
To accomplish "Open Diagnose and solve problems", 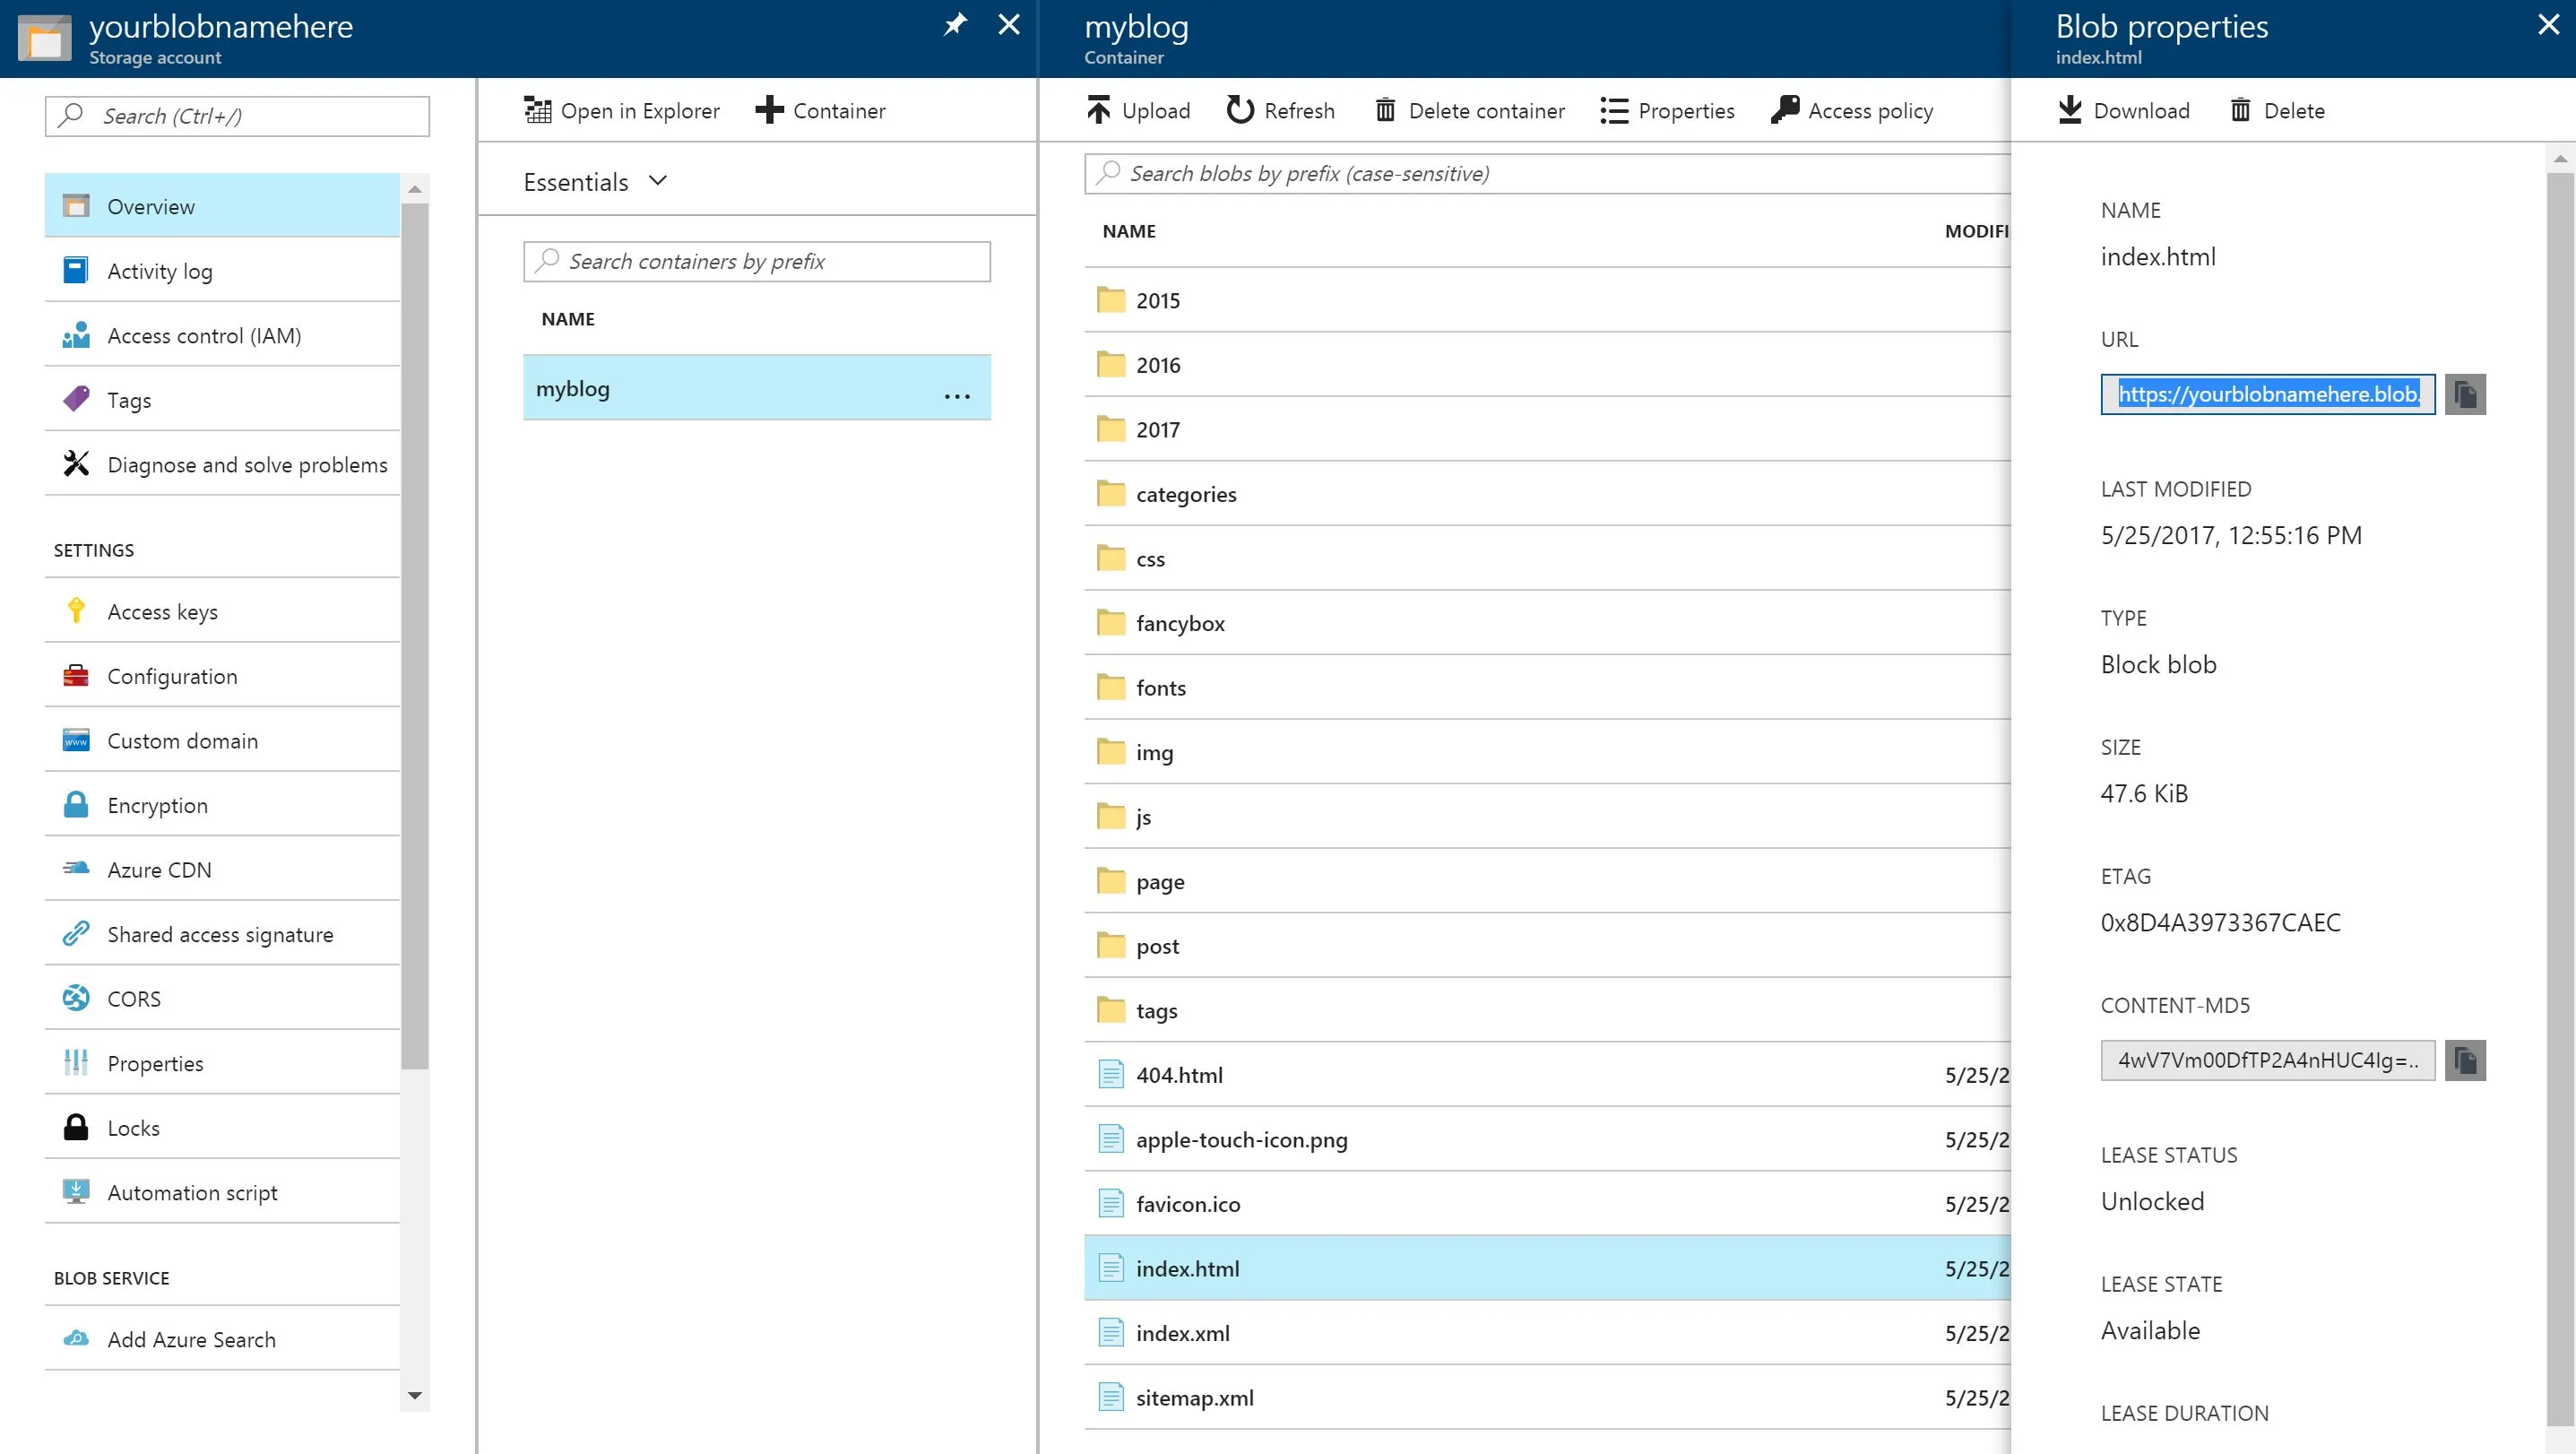I will pyautogui.click(x=222, y=464).
